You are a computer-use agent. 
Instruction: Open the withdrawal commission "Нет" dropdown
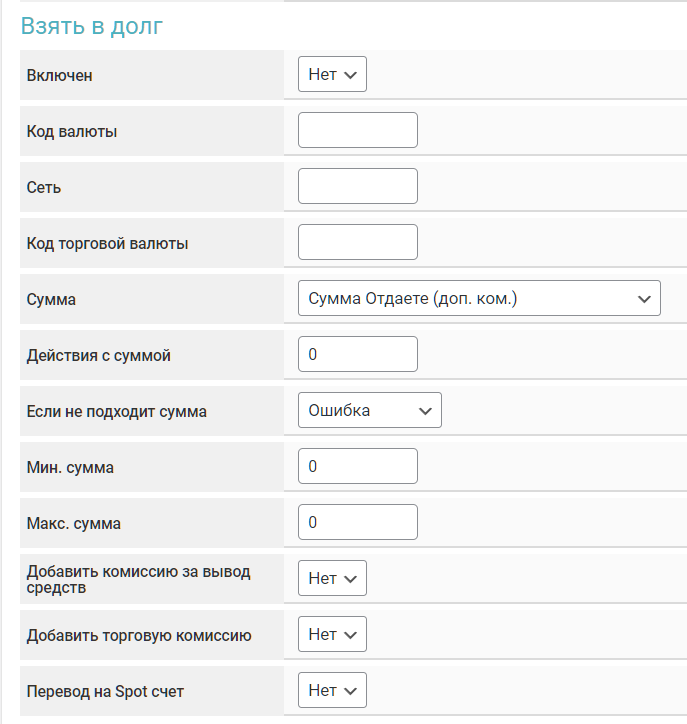click(x=332, y=578)
